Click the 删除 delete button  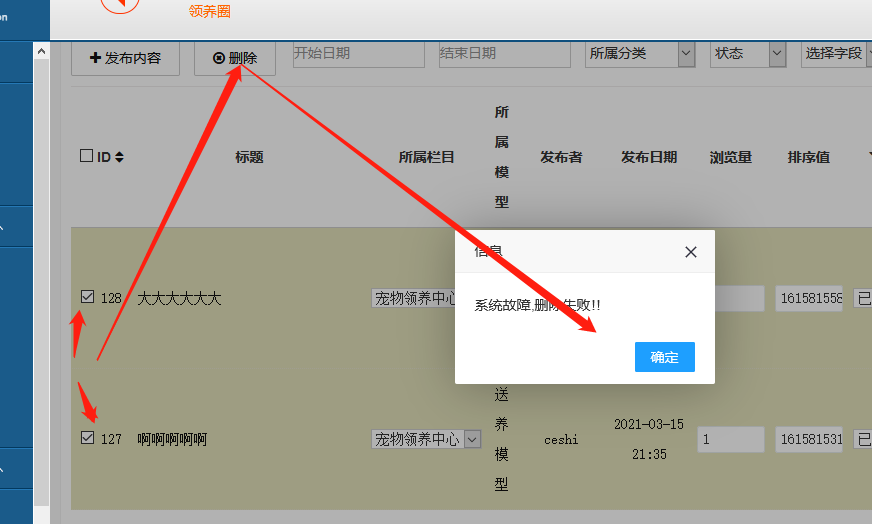point(235,58)
